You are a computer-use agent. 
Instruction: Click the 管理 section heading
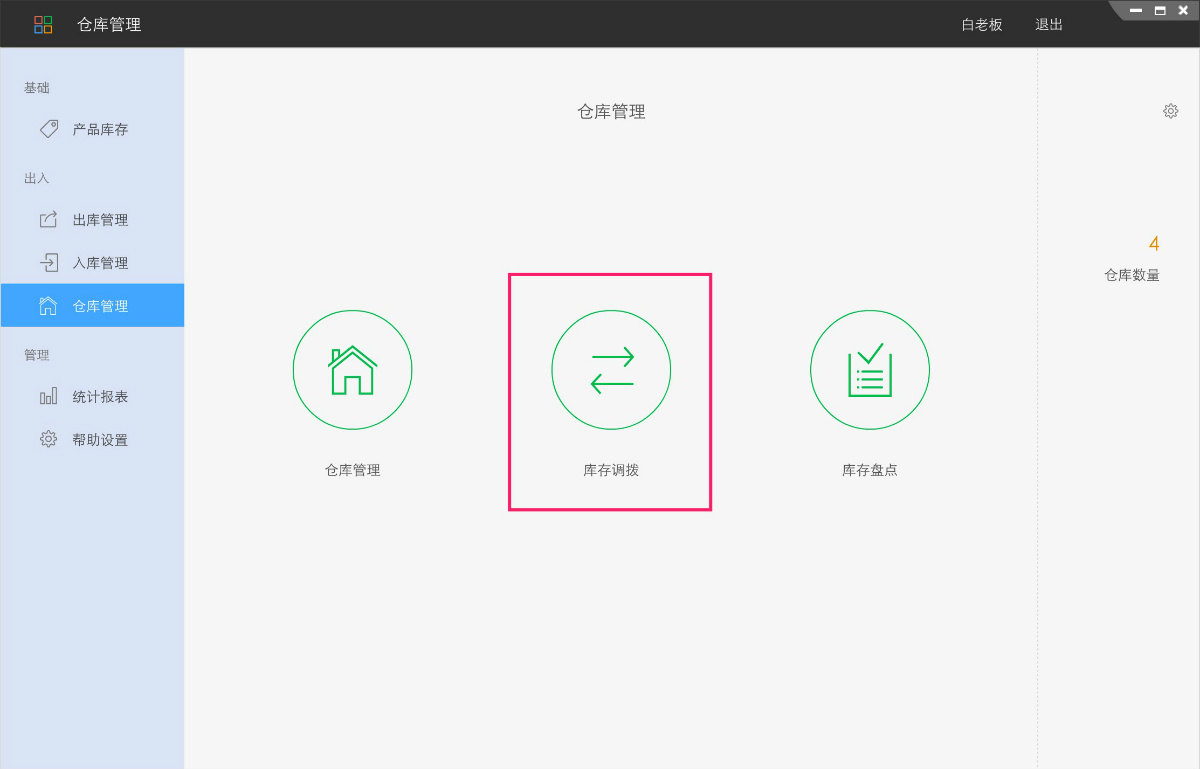pyautogui.click(x=37, y=355)
